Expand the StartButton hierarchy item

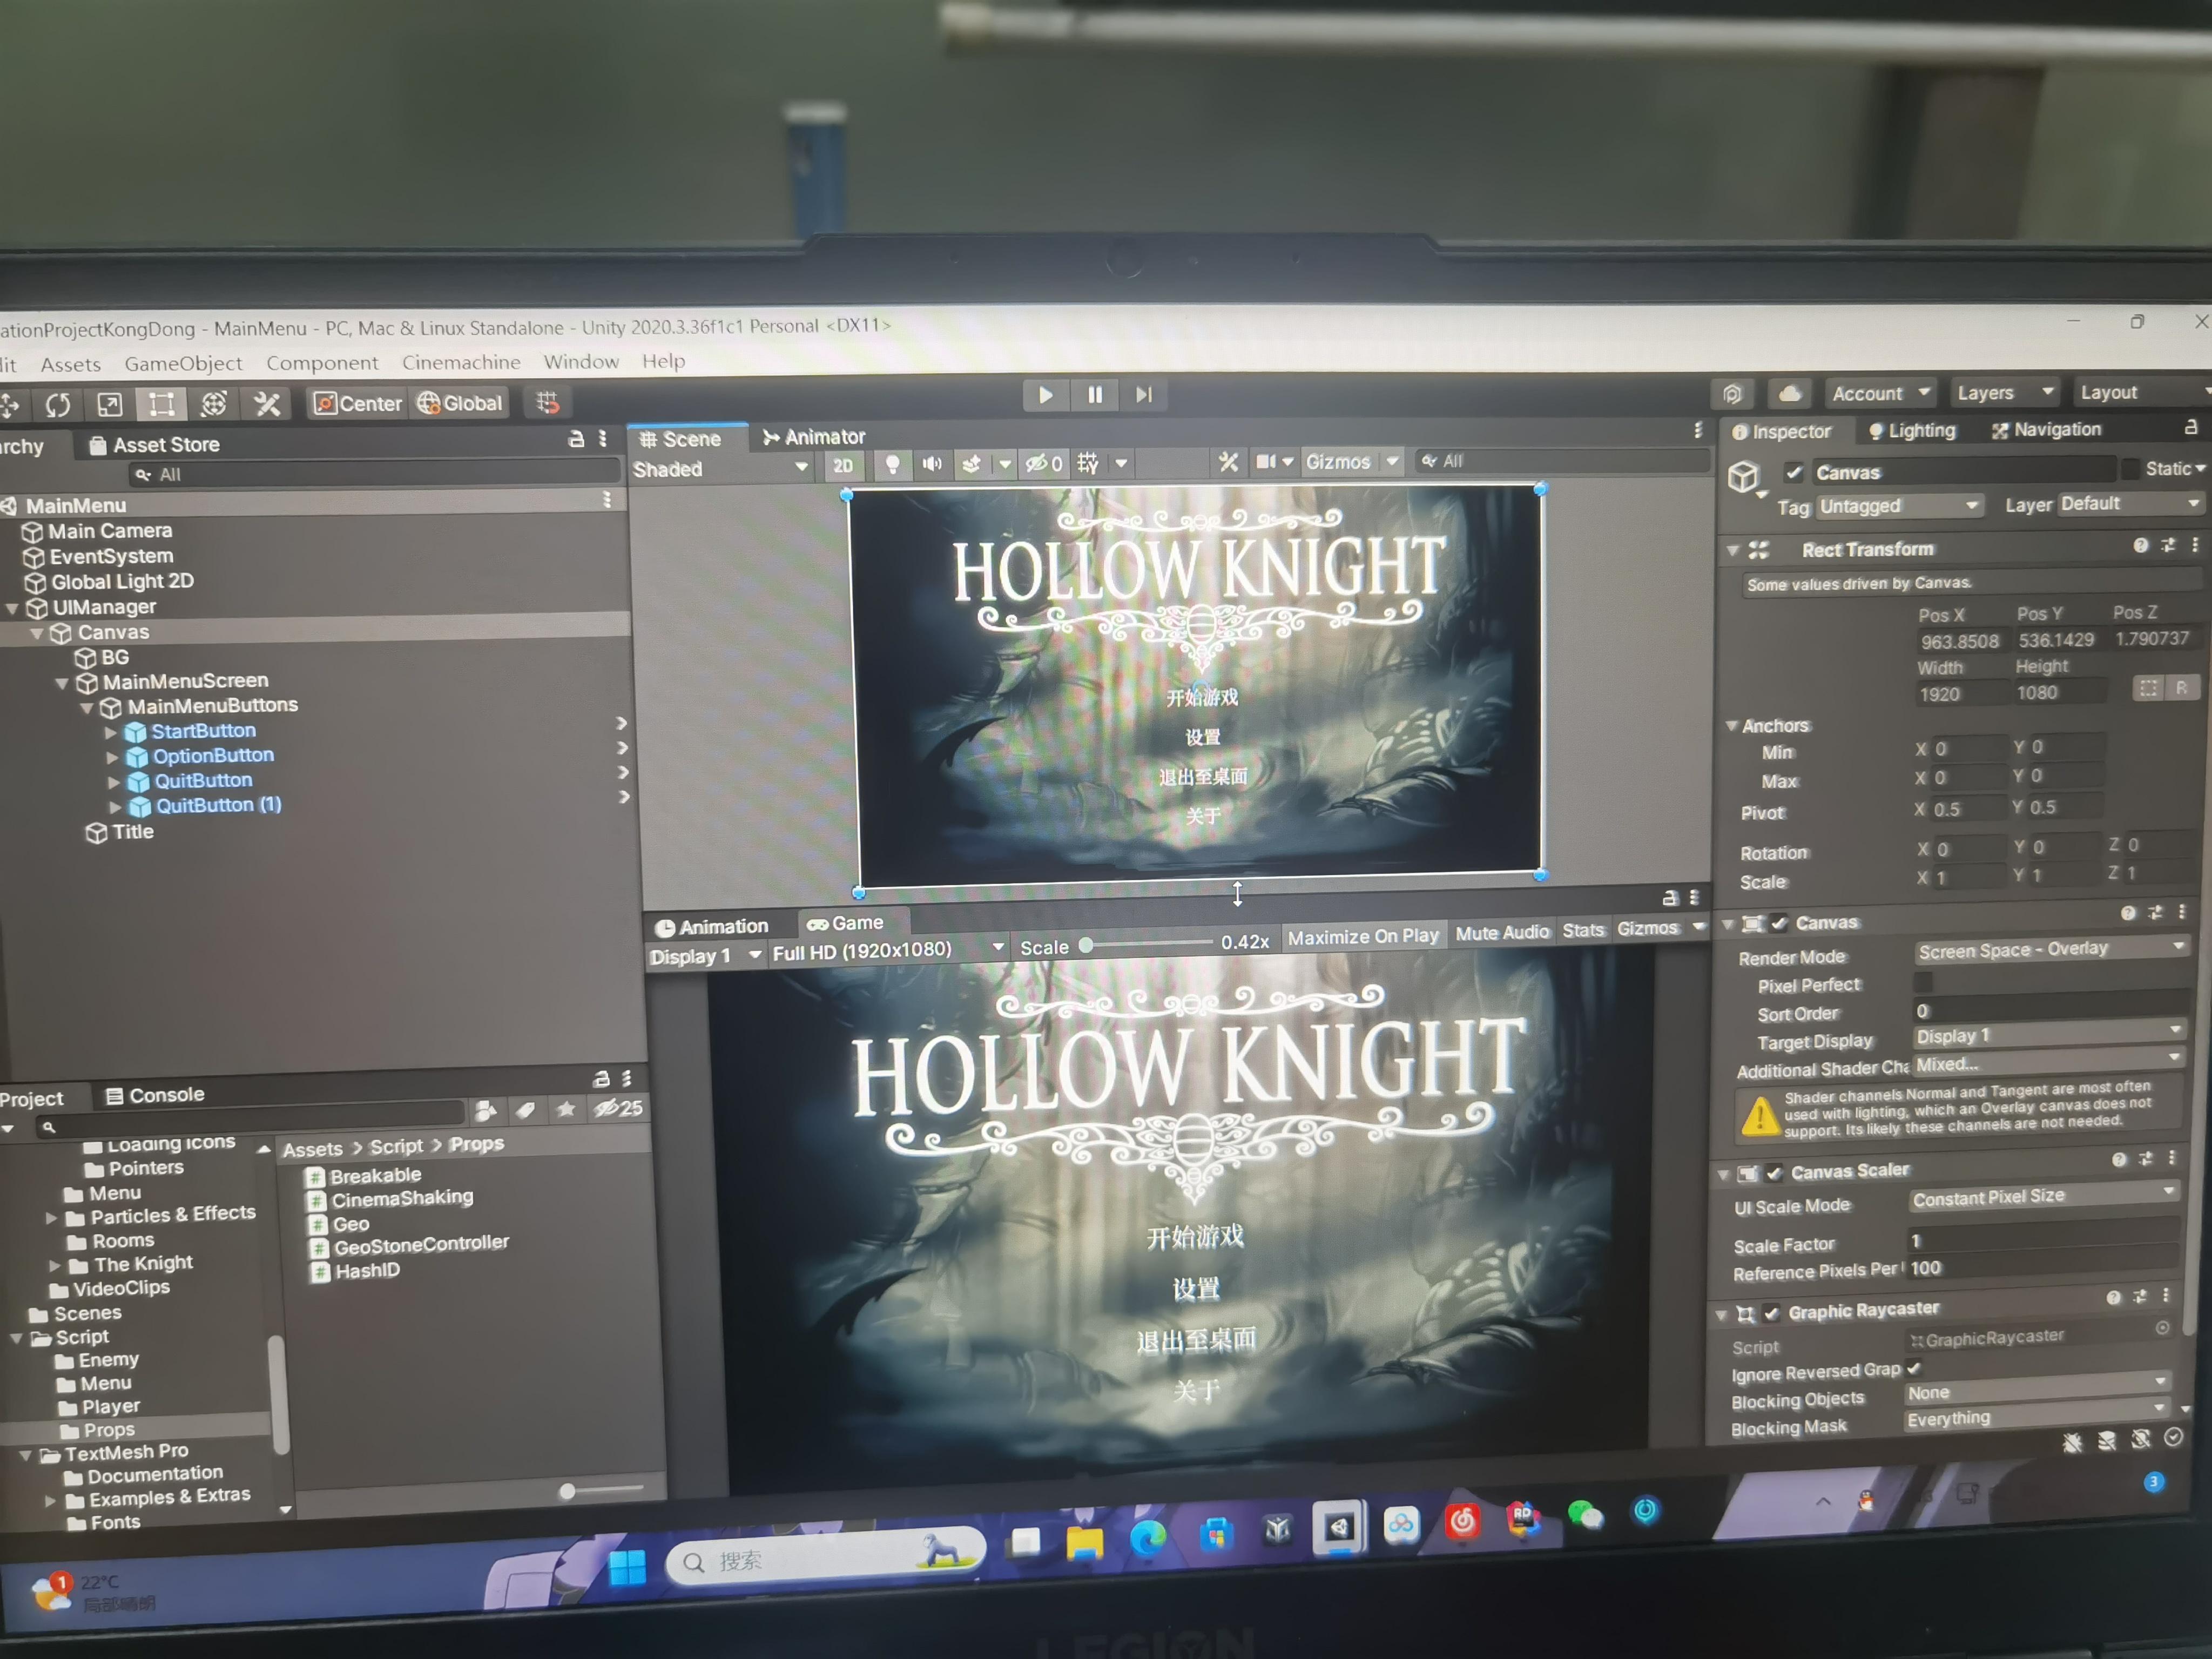click(111, 733)
